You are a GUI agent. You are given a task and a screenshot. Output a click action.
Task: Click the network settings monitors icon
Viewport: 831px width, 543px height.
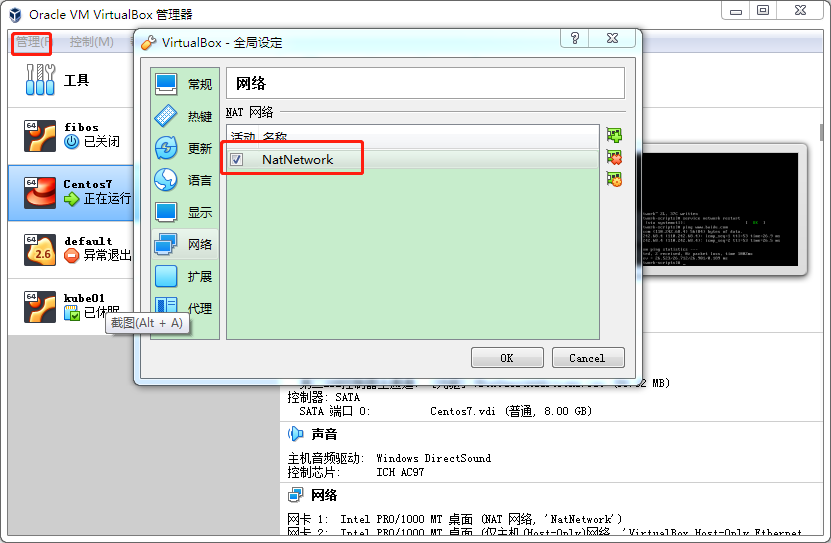tap(166, 244)
